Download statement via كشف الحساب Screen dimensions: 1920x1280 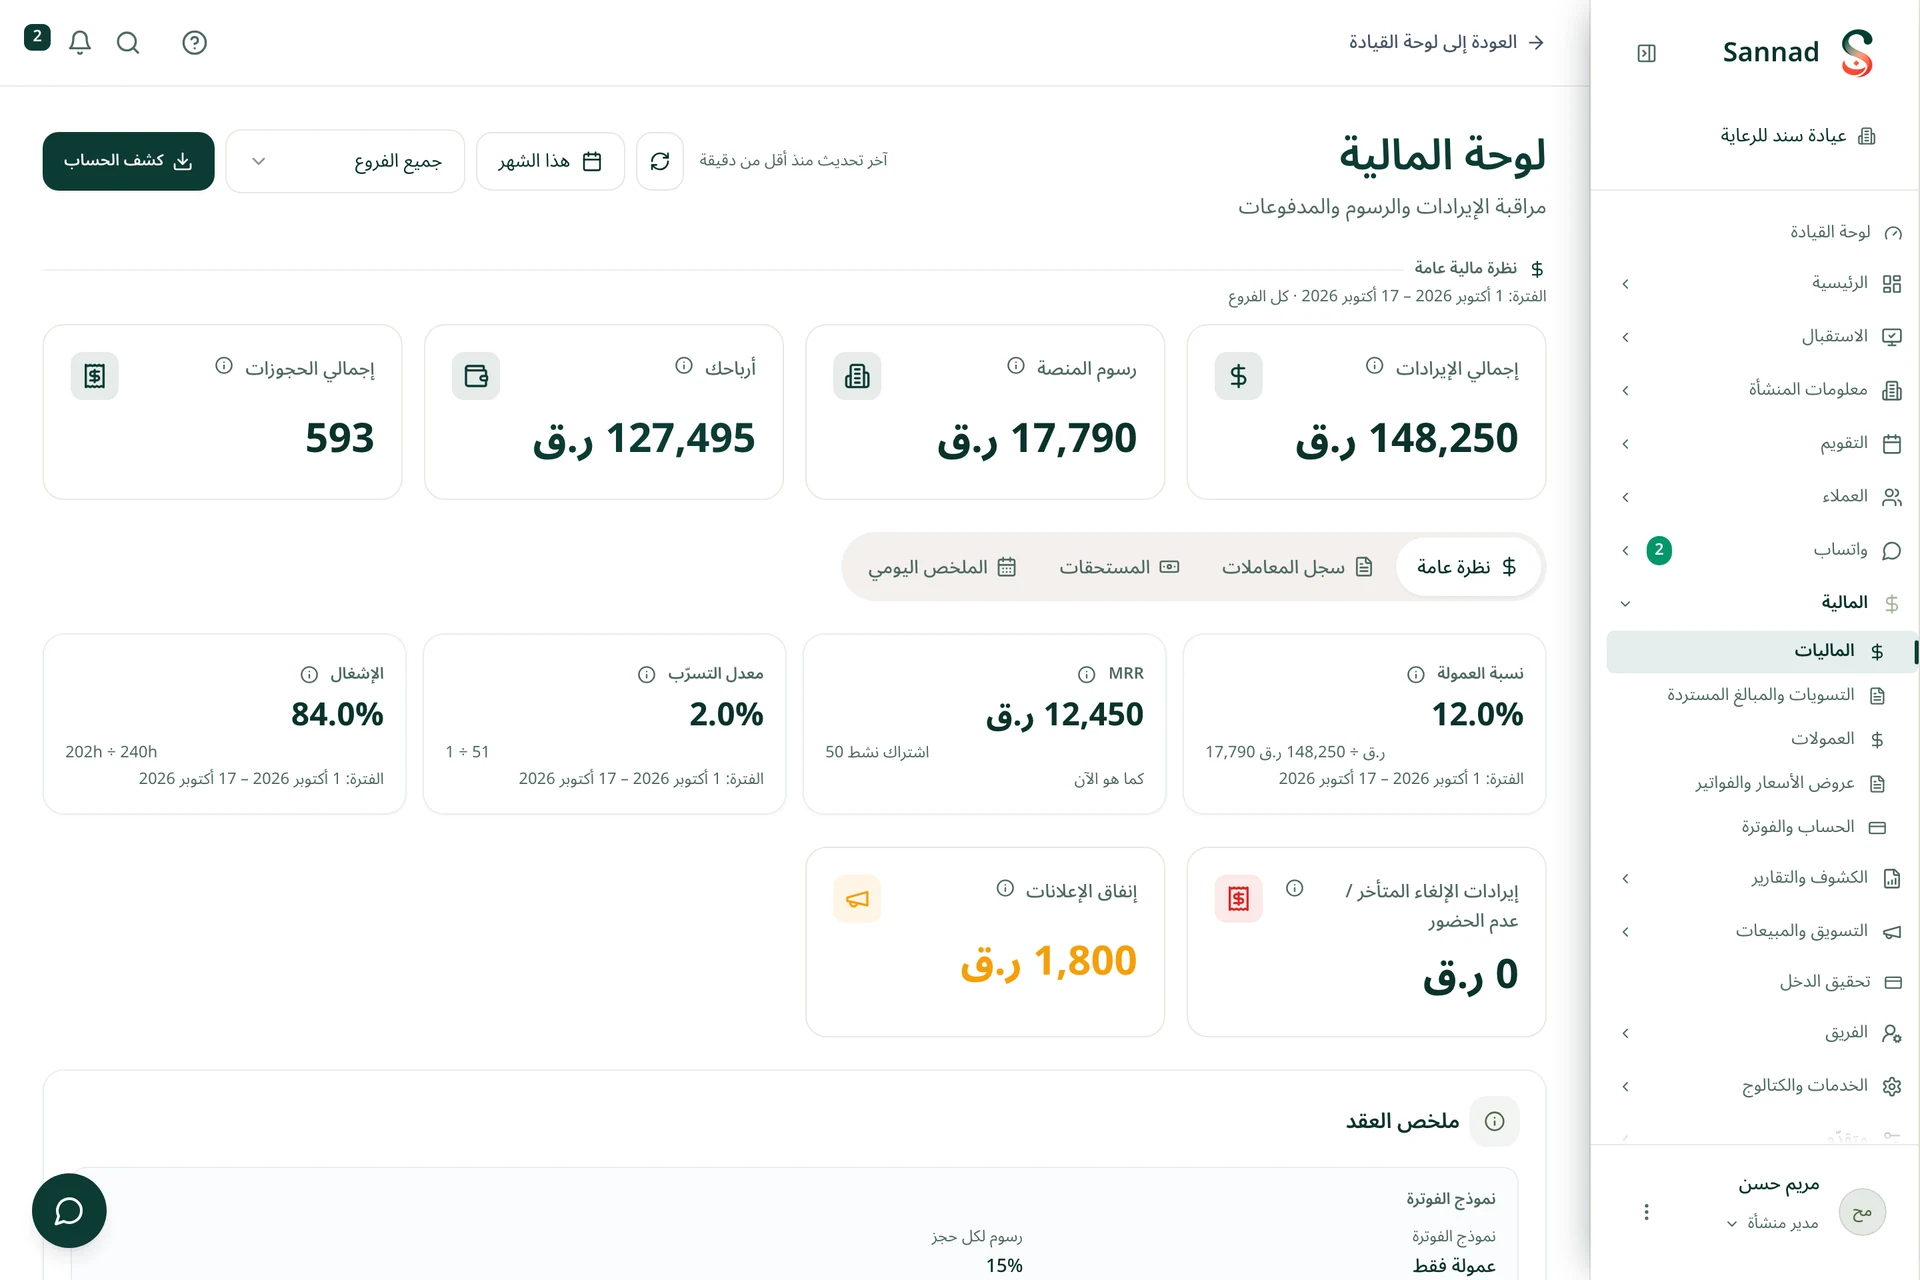click(128, 161)
